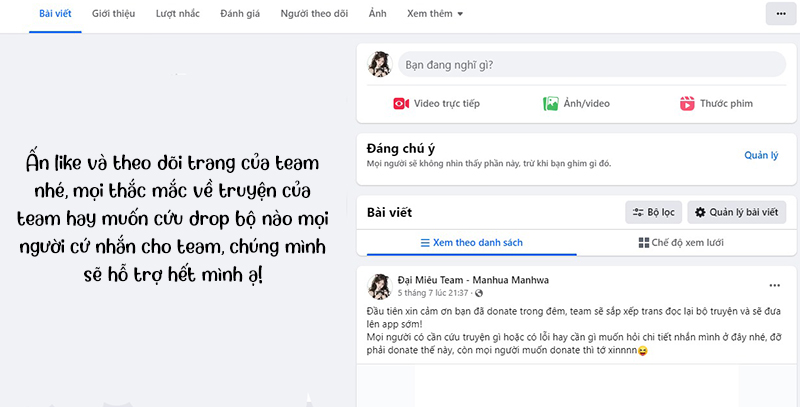This screenshot has height=407, width=800.
Task: Open the Ảnh tab
Action: coord(377,14)
